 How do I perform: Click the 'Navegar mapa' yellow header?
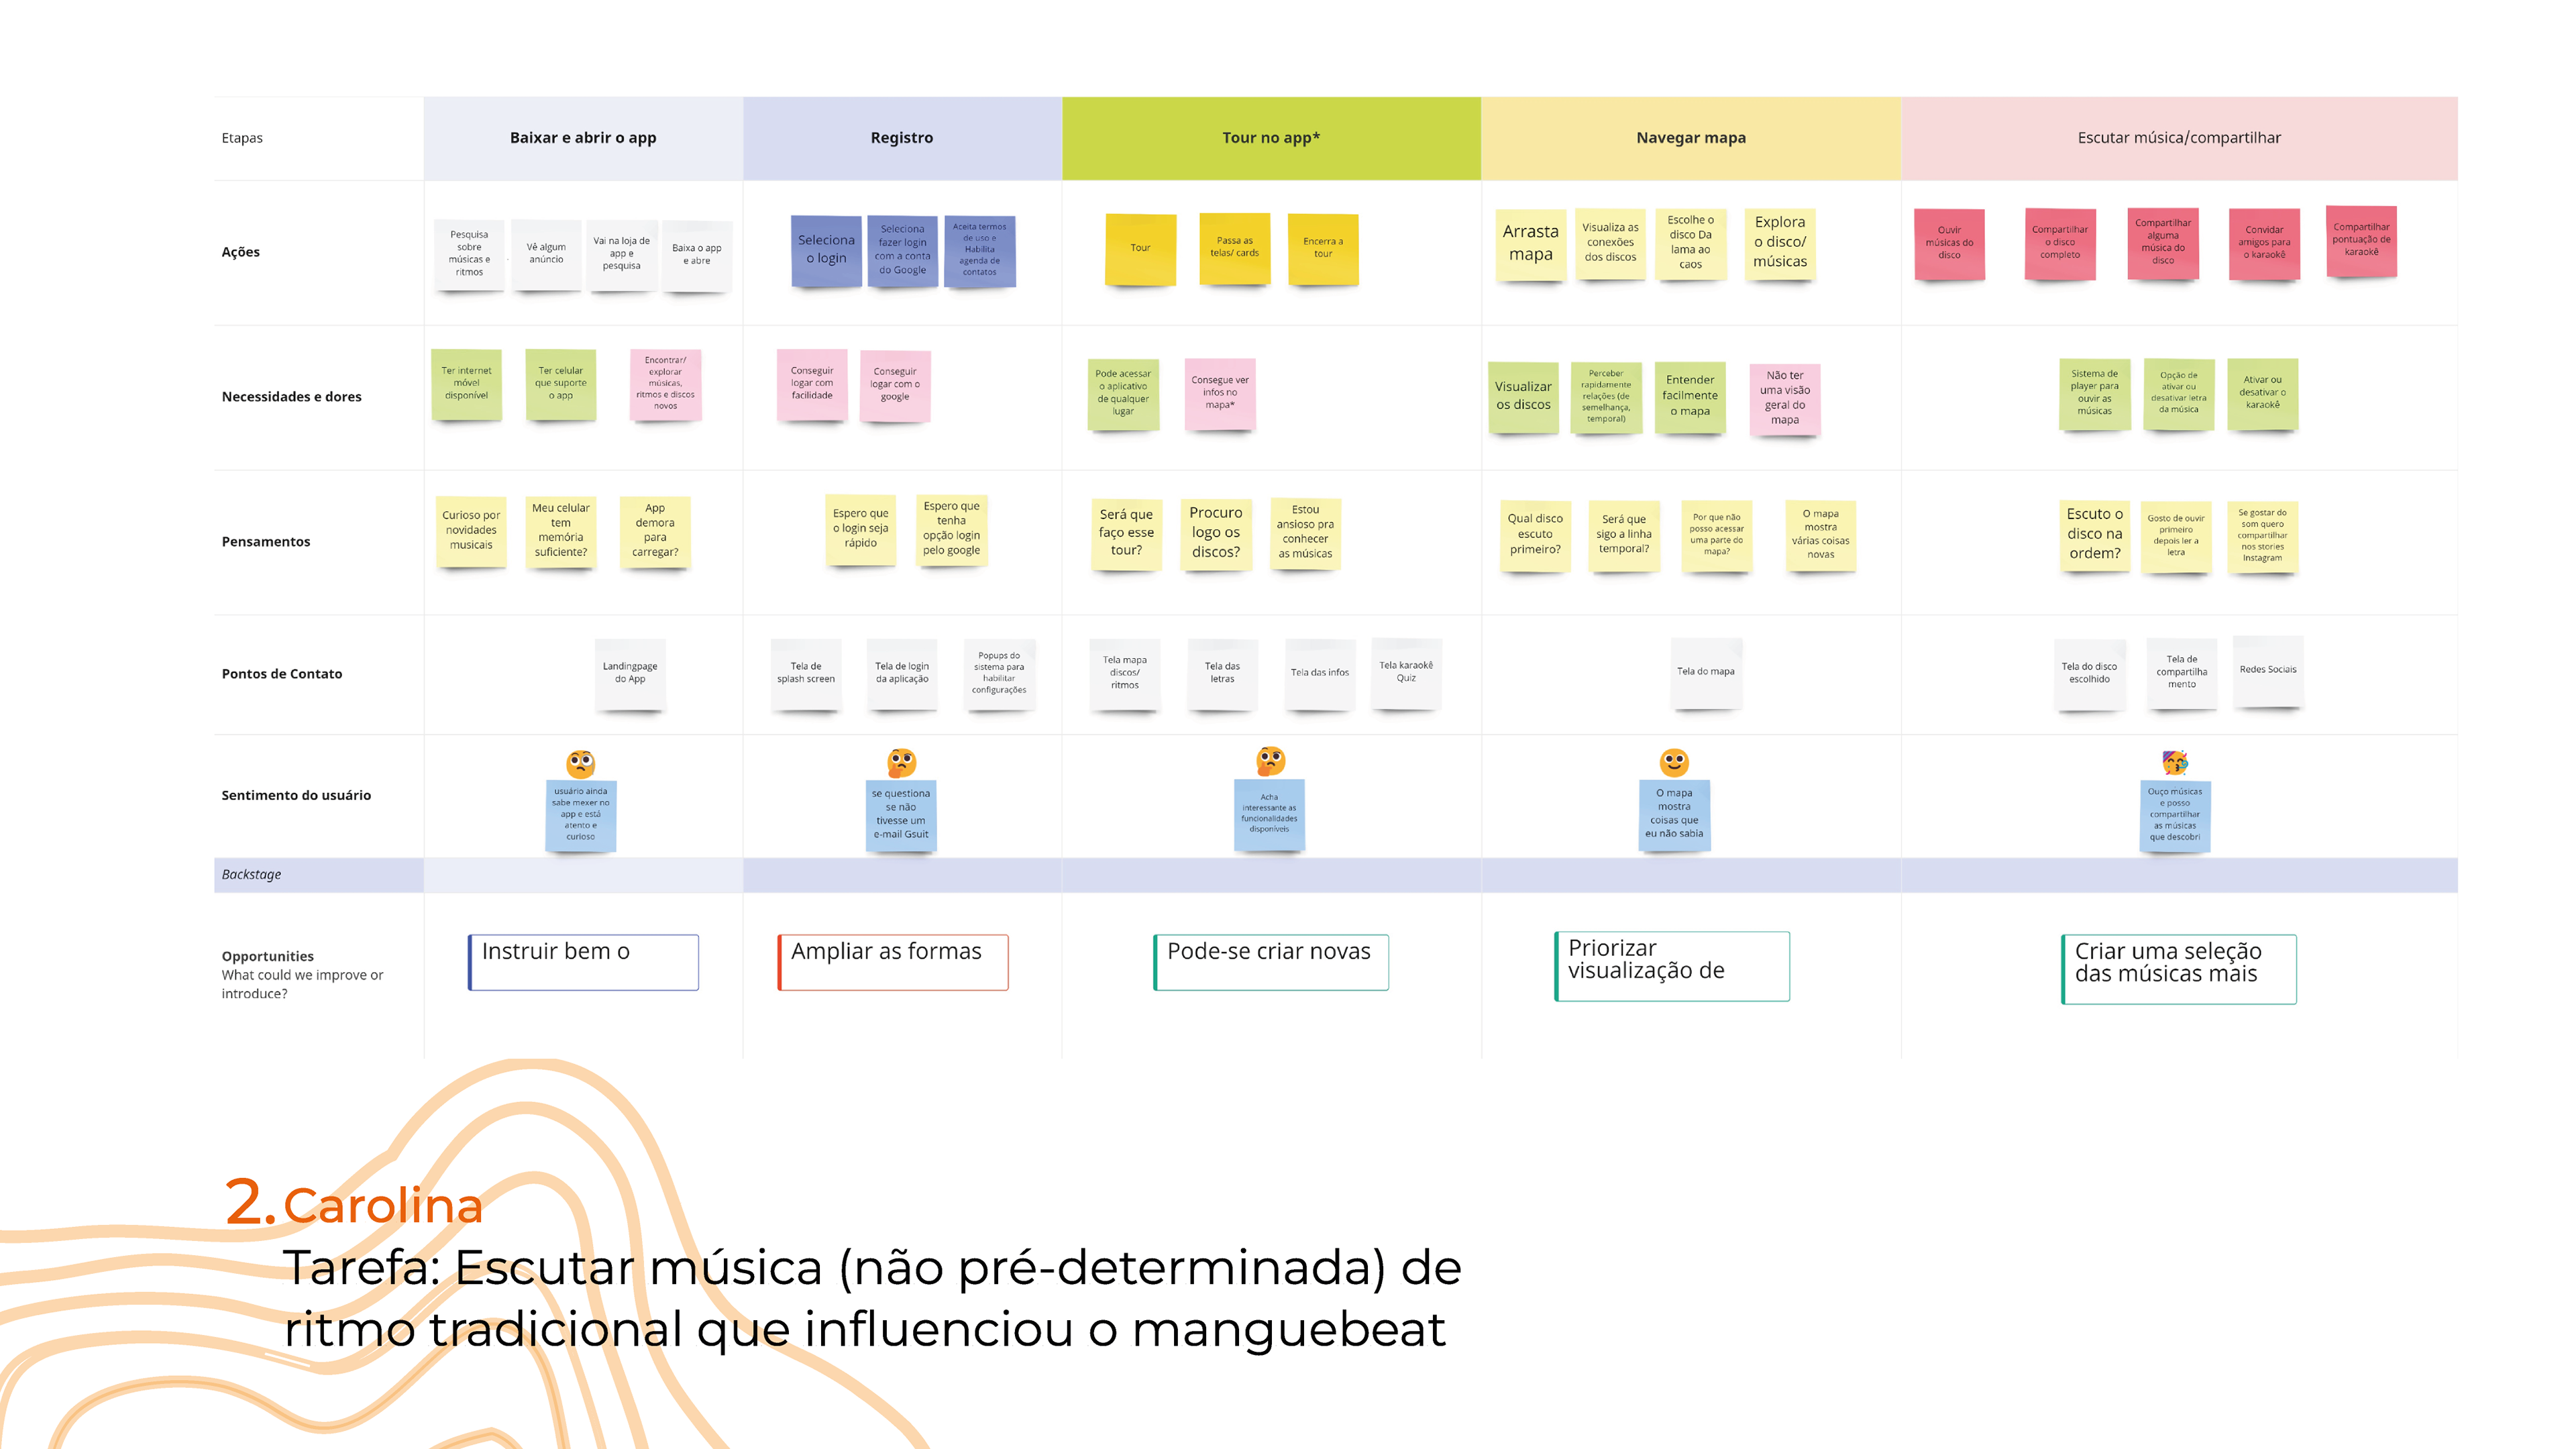[x=1690, y=138]
